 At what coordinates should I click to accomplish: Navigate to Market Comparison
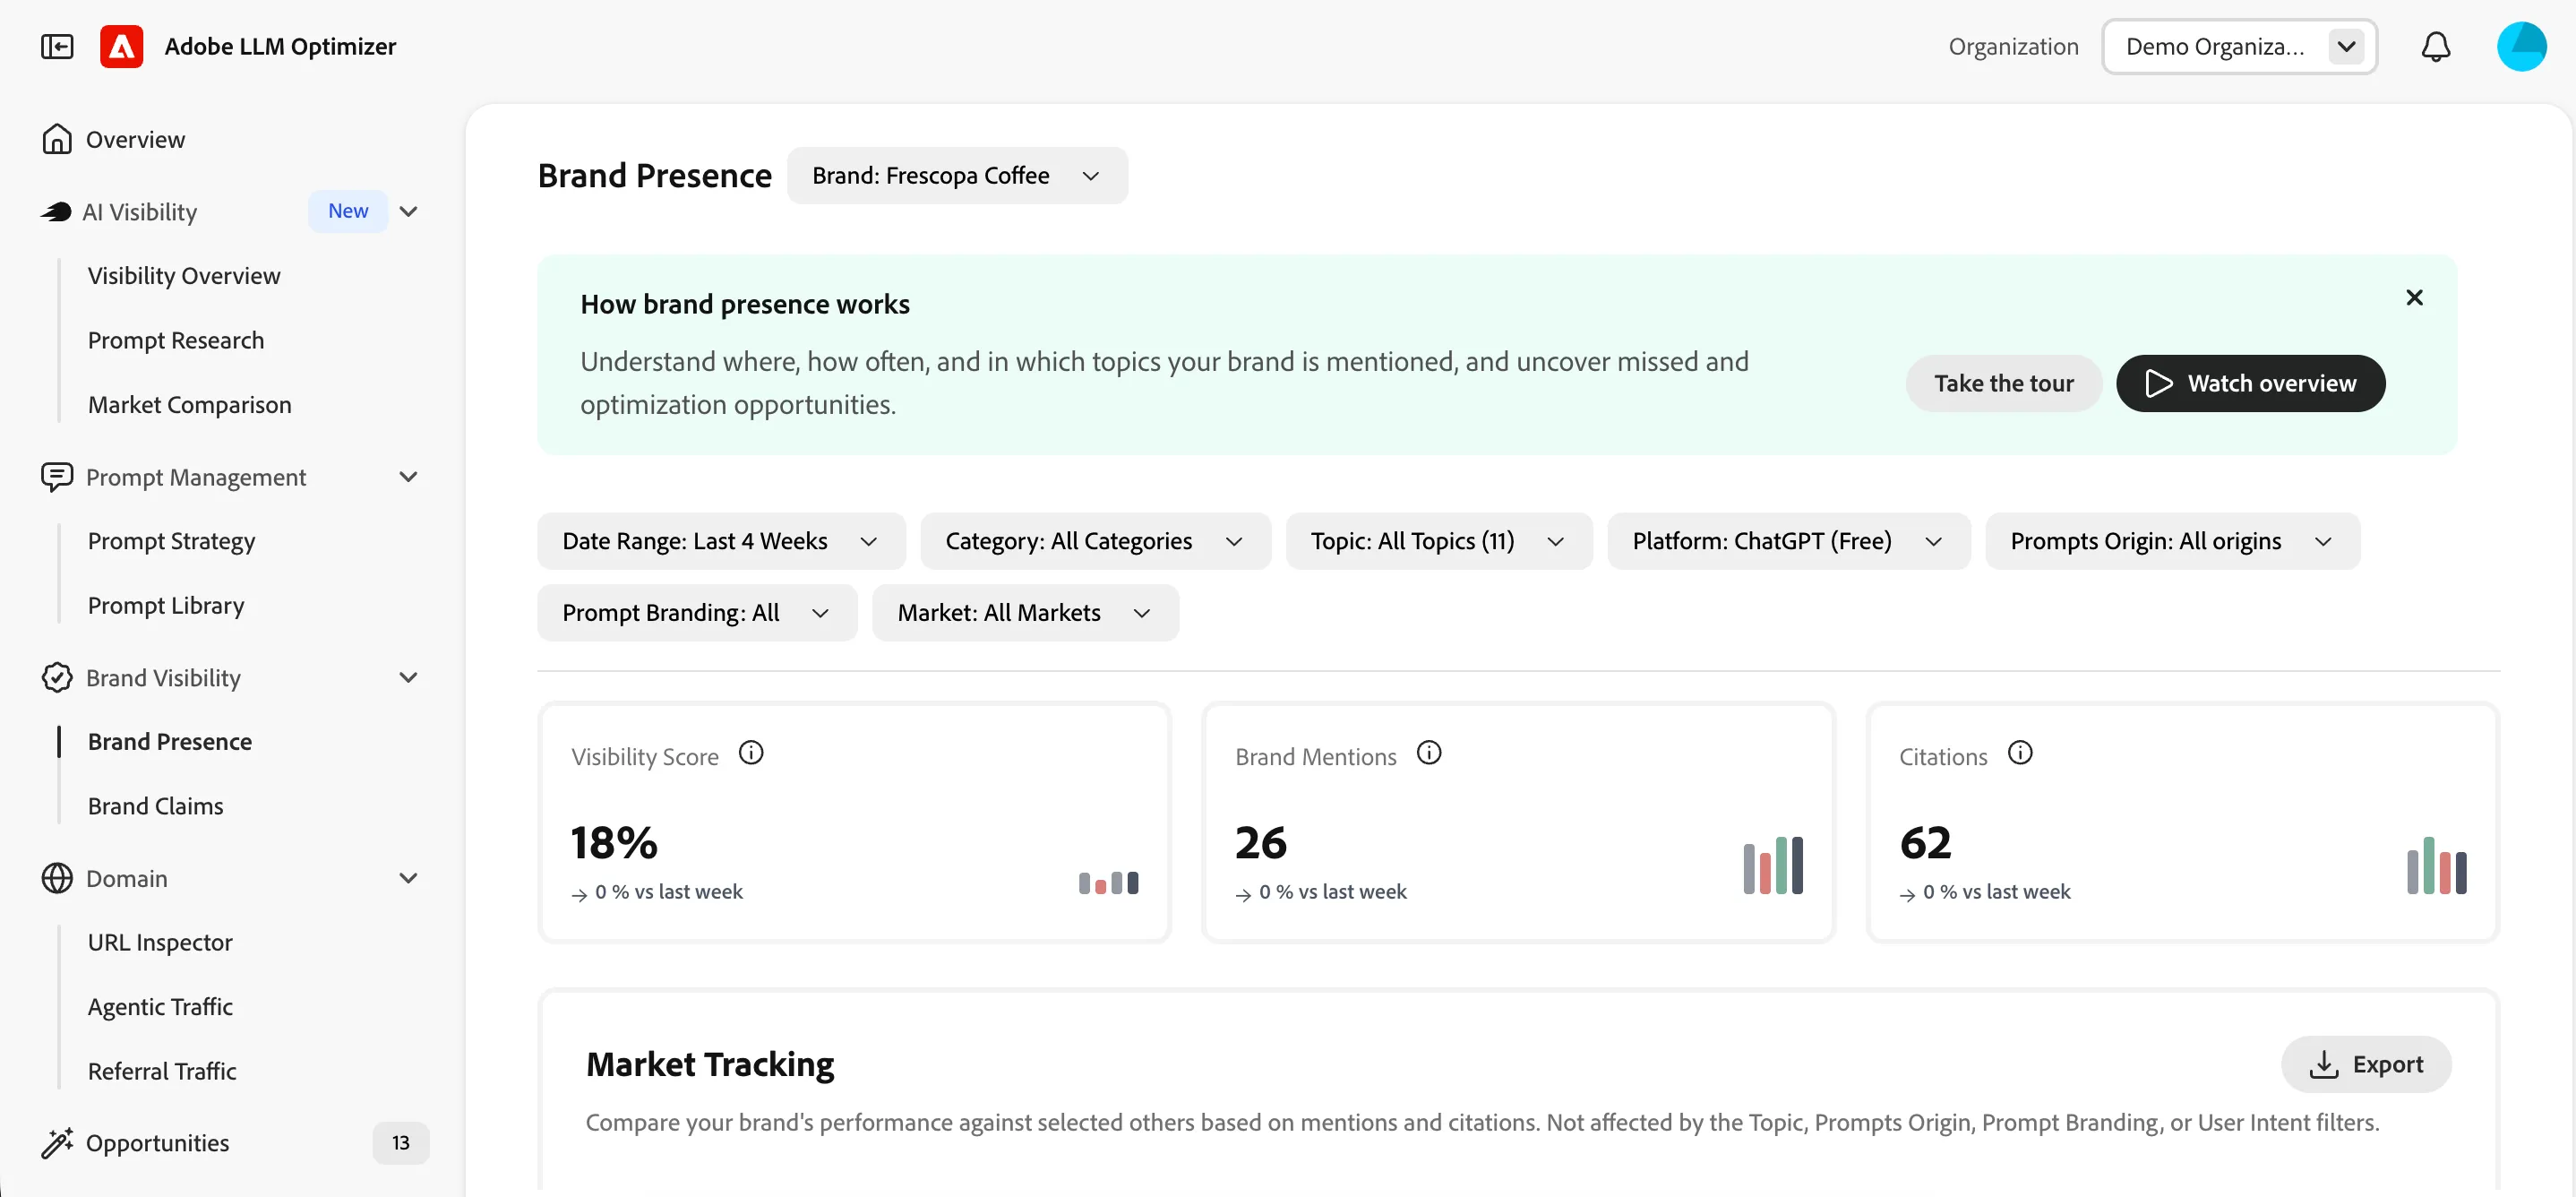click(190, 404)
